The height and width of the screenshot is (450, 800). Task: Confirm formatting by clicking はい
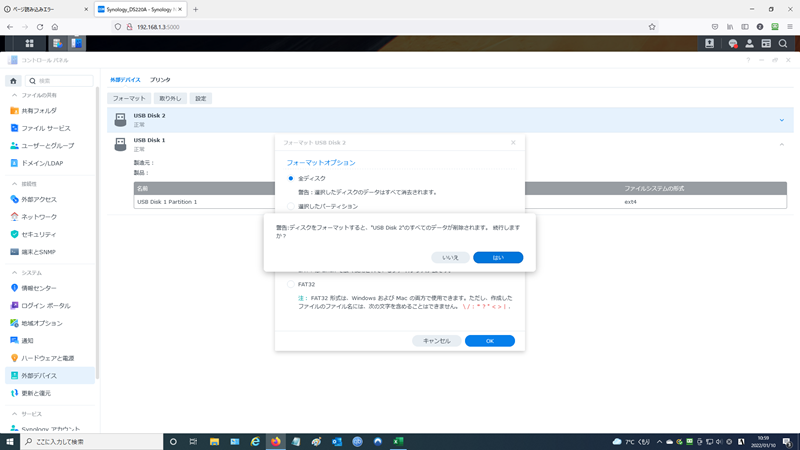click(x=498, y=258)
